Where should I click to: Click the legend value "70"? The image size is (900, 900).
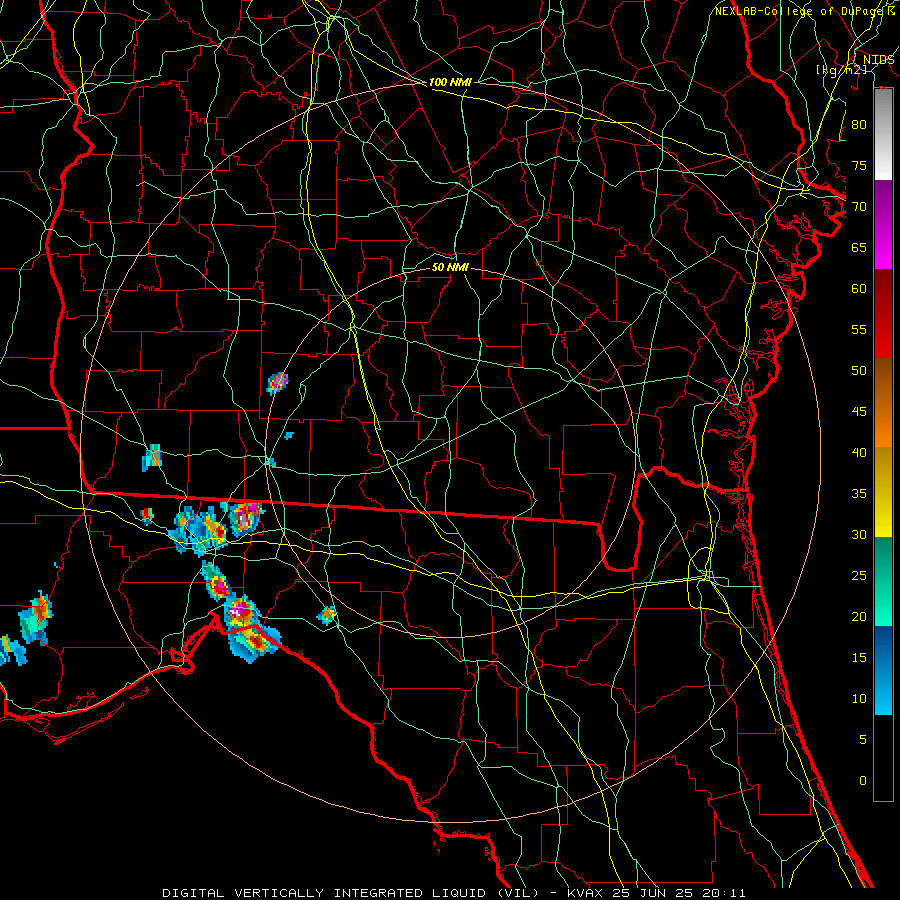click(859, 207)
